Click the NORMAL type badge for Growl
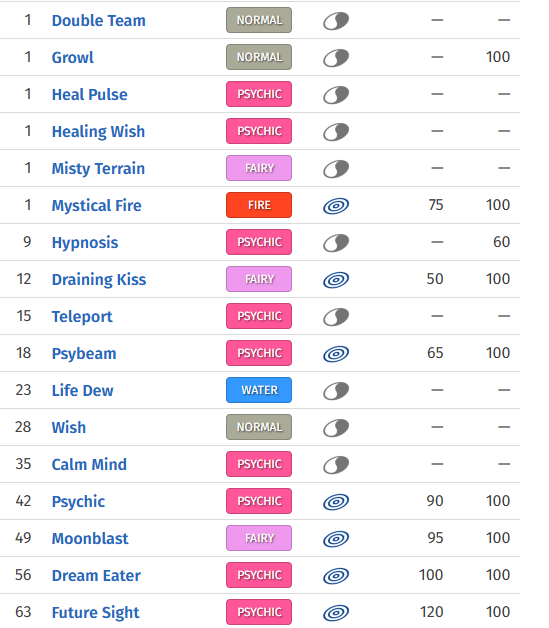This screenshot has height=628, width=549. tap(259, 57)
